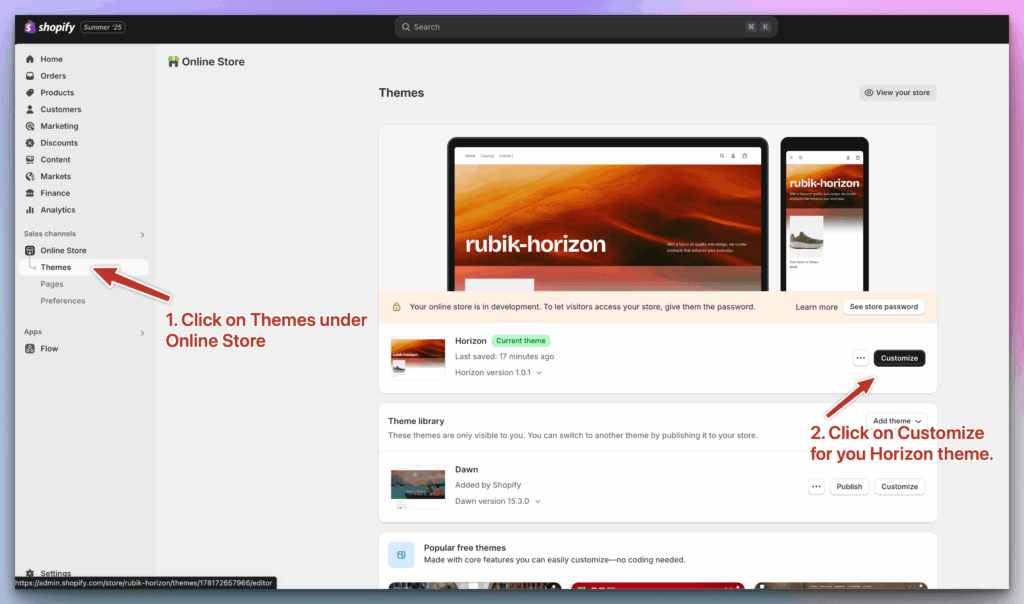Click the Summer '25 edition badge
Screen dimensions: 1024x604
103,27
